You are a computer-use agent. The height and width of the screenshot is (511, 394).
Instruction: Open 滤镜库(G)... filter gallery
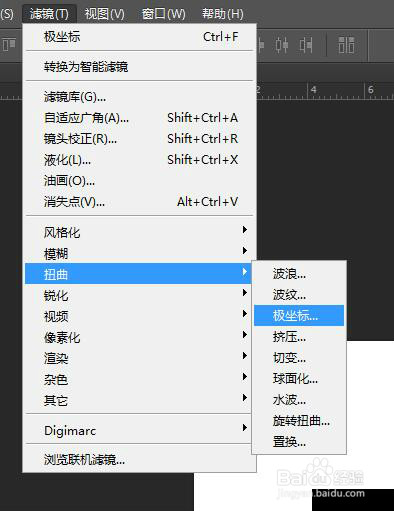tap(139, 97)
